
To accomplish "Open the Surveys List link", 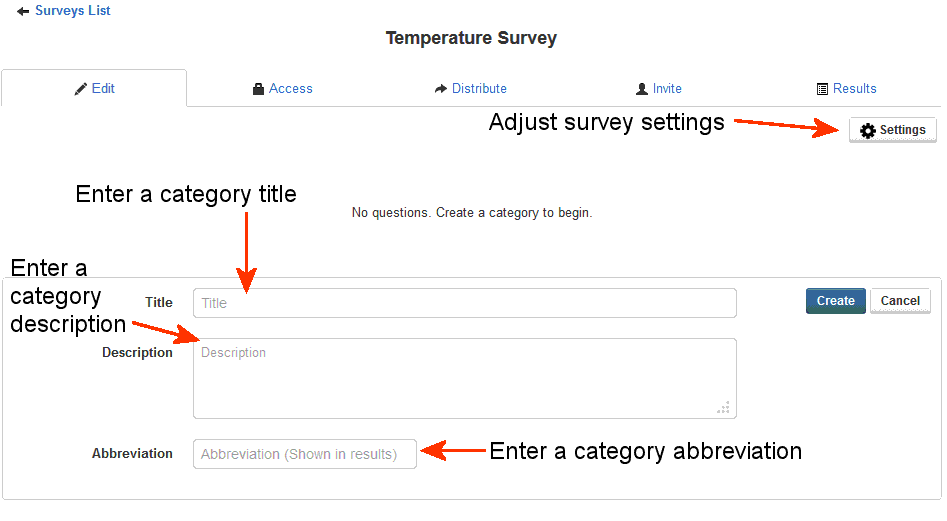I will (72, 11).
